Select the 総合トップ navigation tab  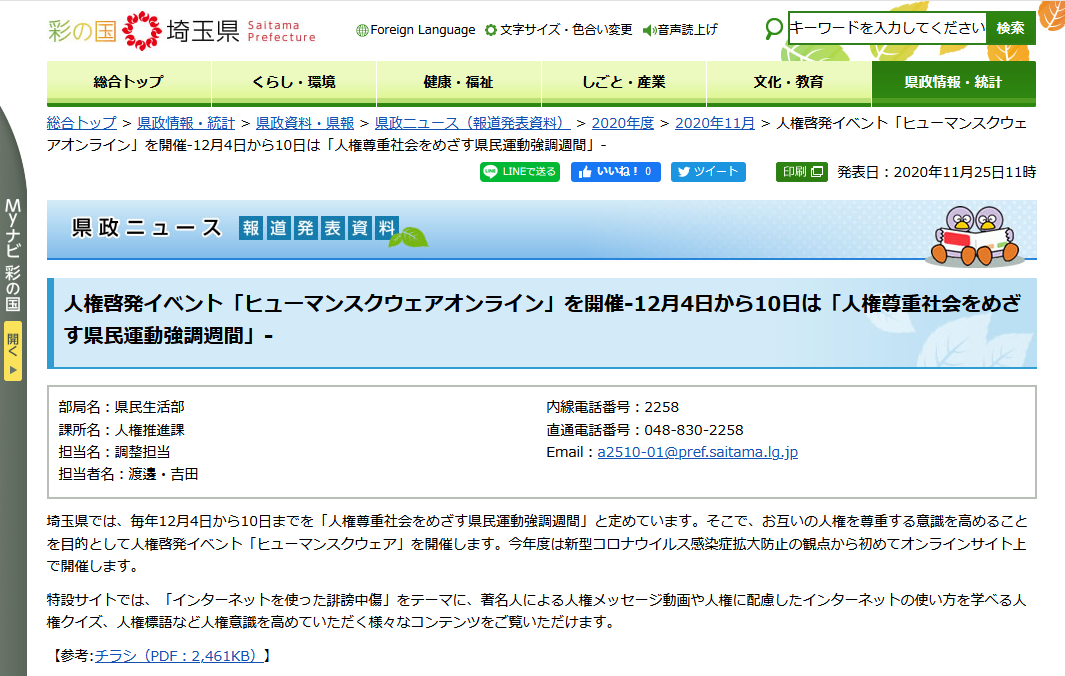128,82
